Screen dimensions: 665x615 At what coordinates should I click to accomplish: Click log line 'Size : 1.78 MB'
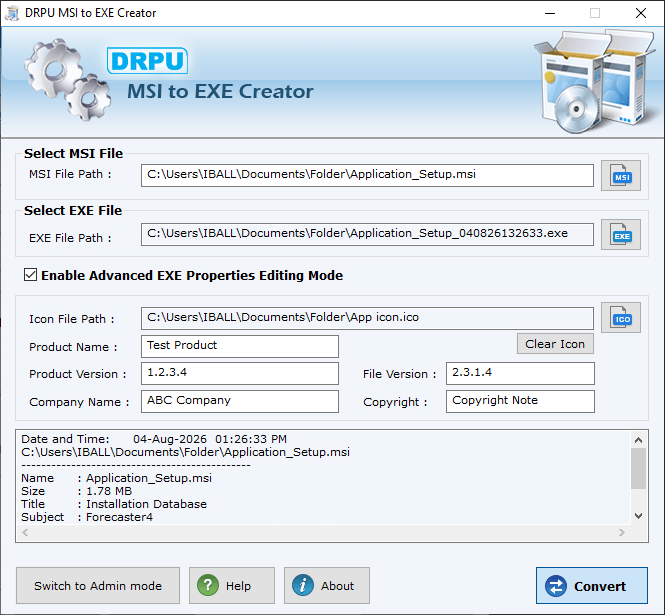pyautogui.click(x=77, y=491)
